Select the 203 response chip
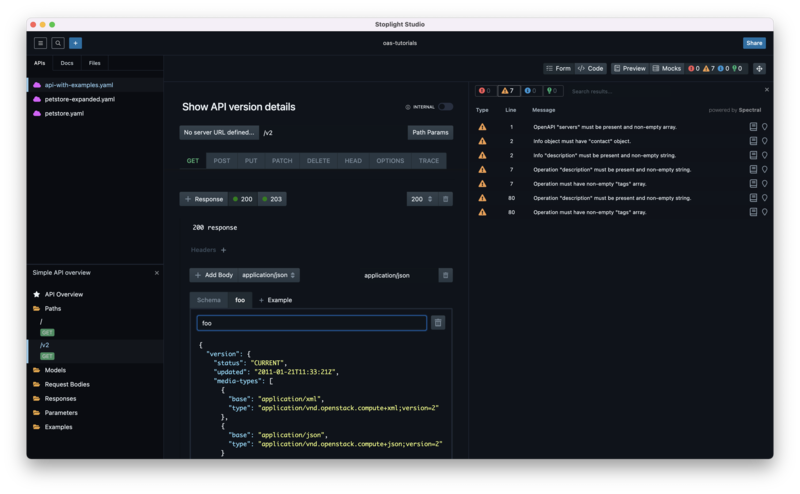The height and width of the screenshot is (494, 800). (x=272, y=199)
